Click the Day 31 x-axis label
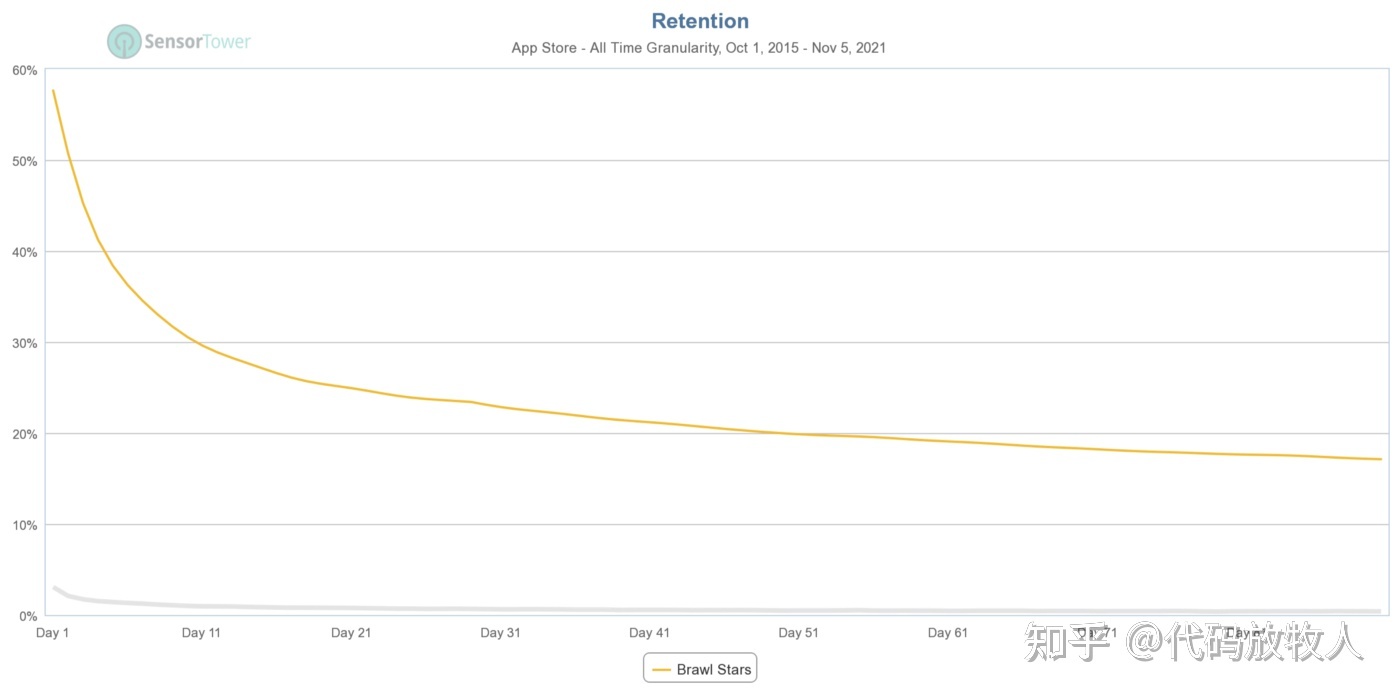The image size is (1400, 700). coord(500,633)
